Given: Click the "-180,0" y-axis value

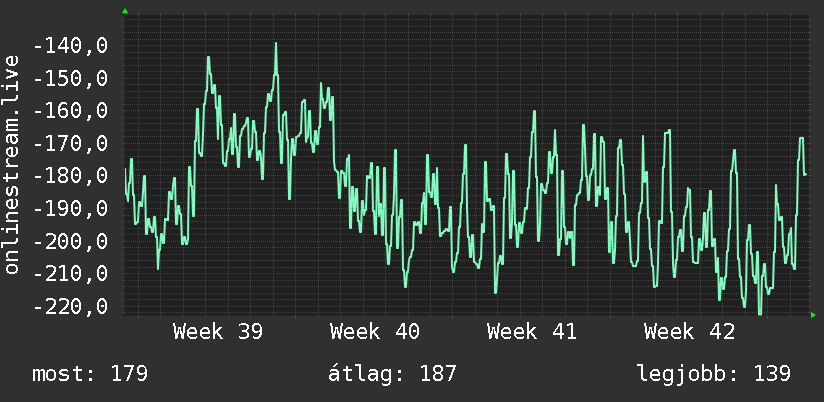Looking at the screenshot, I should coord(70,176).
